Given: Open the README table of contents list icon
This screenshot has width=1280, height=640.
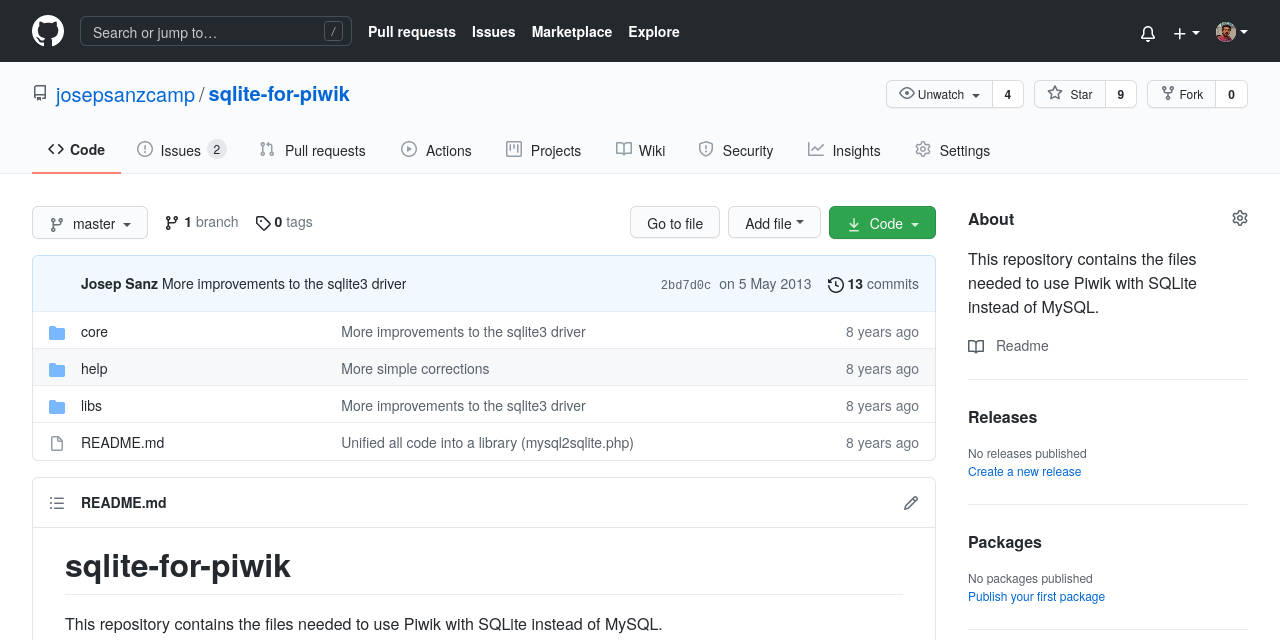Looking at the screenshot, I should point(57,503).
